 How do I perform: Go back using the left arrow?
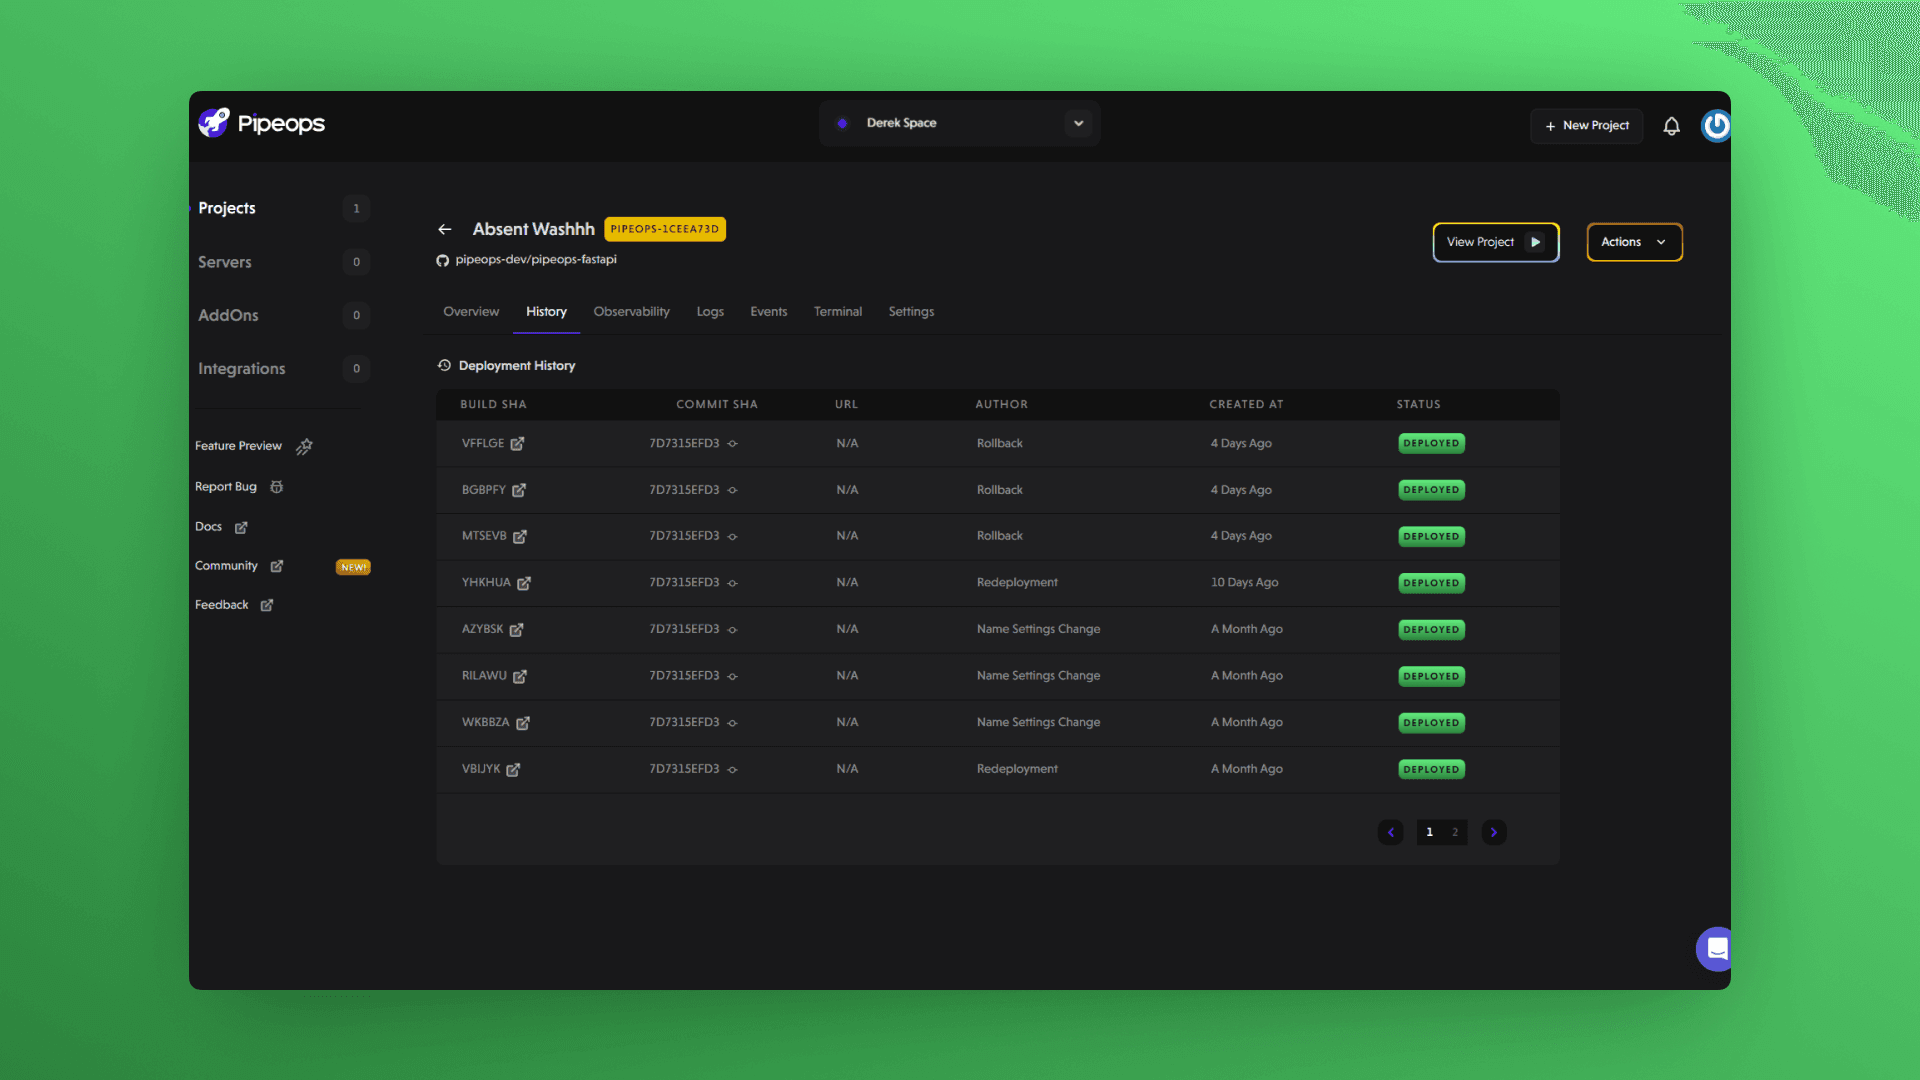click(445, 229)
